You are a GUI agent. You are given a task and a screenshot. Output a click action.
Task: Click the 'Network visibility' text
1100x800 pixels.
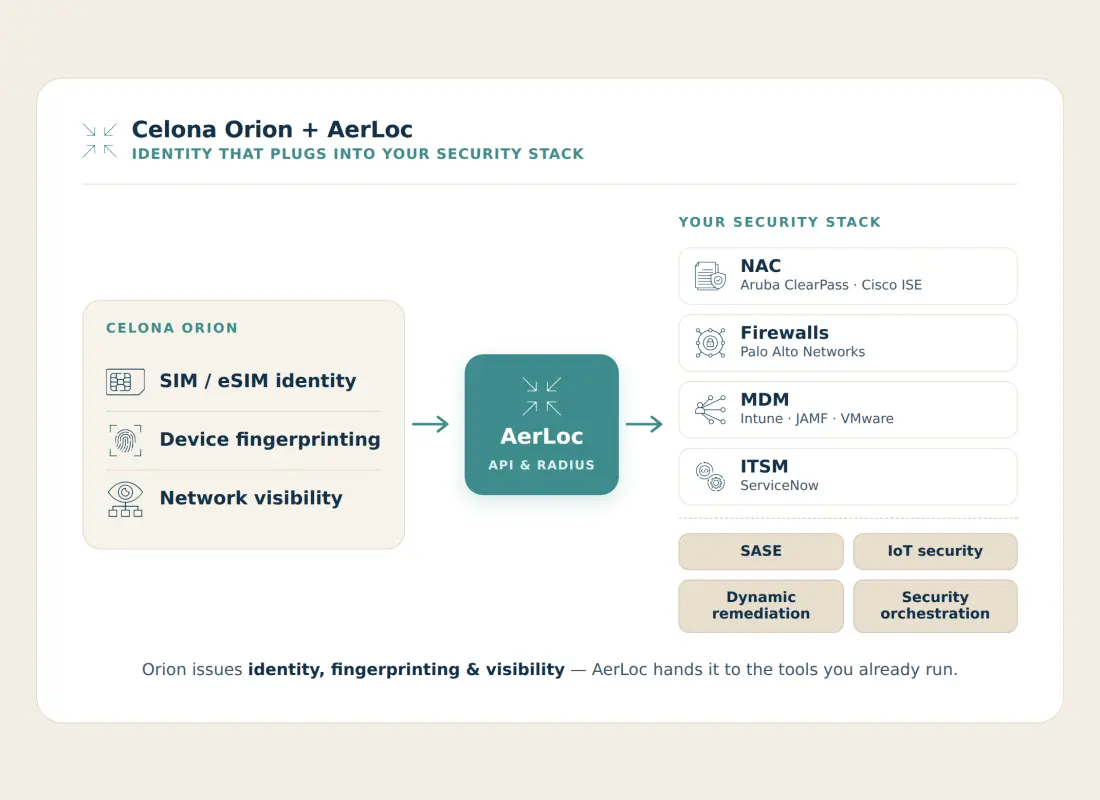[251, 498]
